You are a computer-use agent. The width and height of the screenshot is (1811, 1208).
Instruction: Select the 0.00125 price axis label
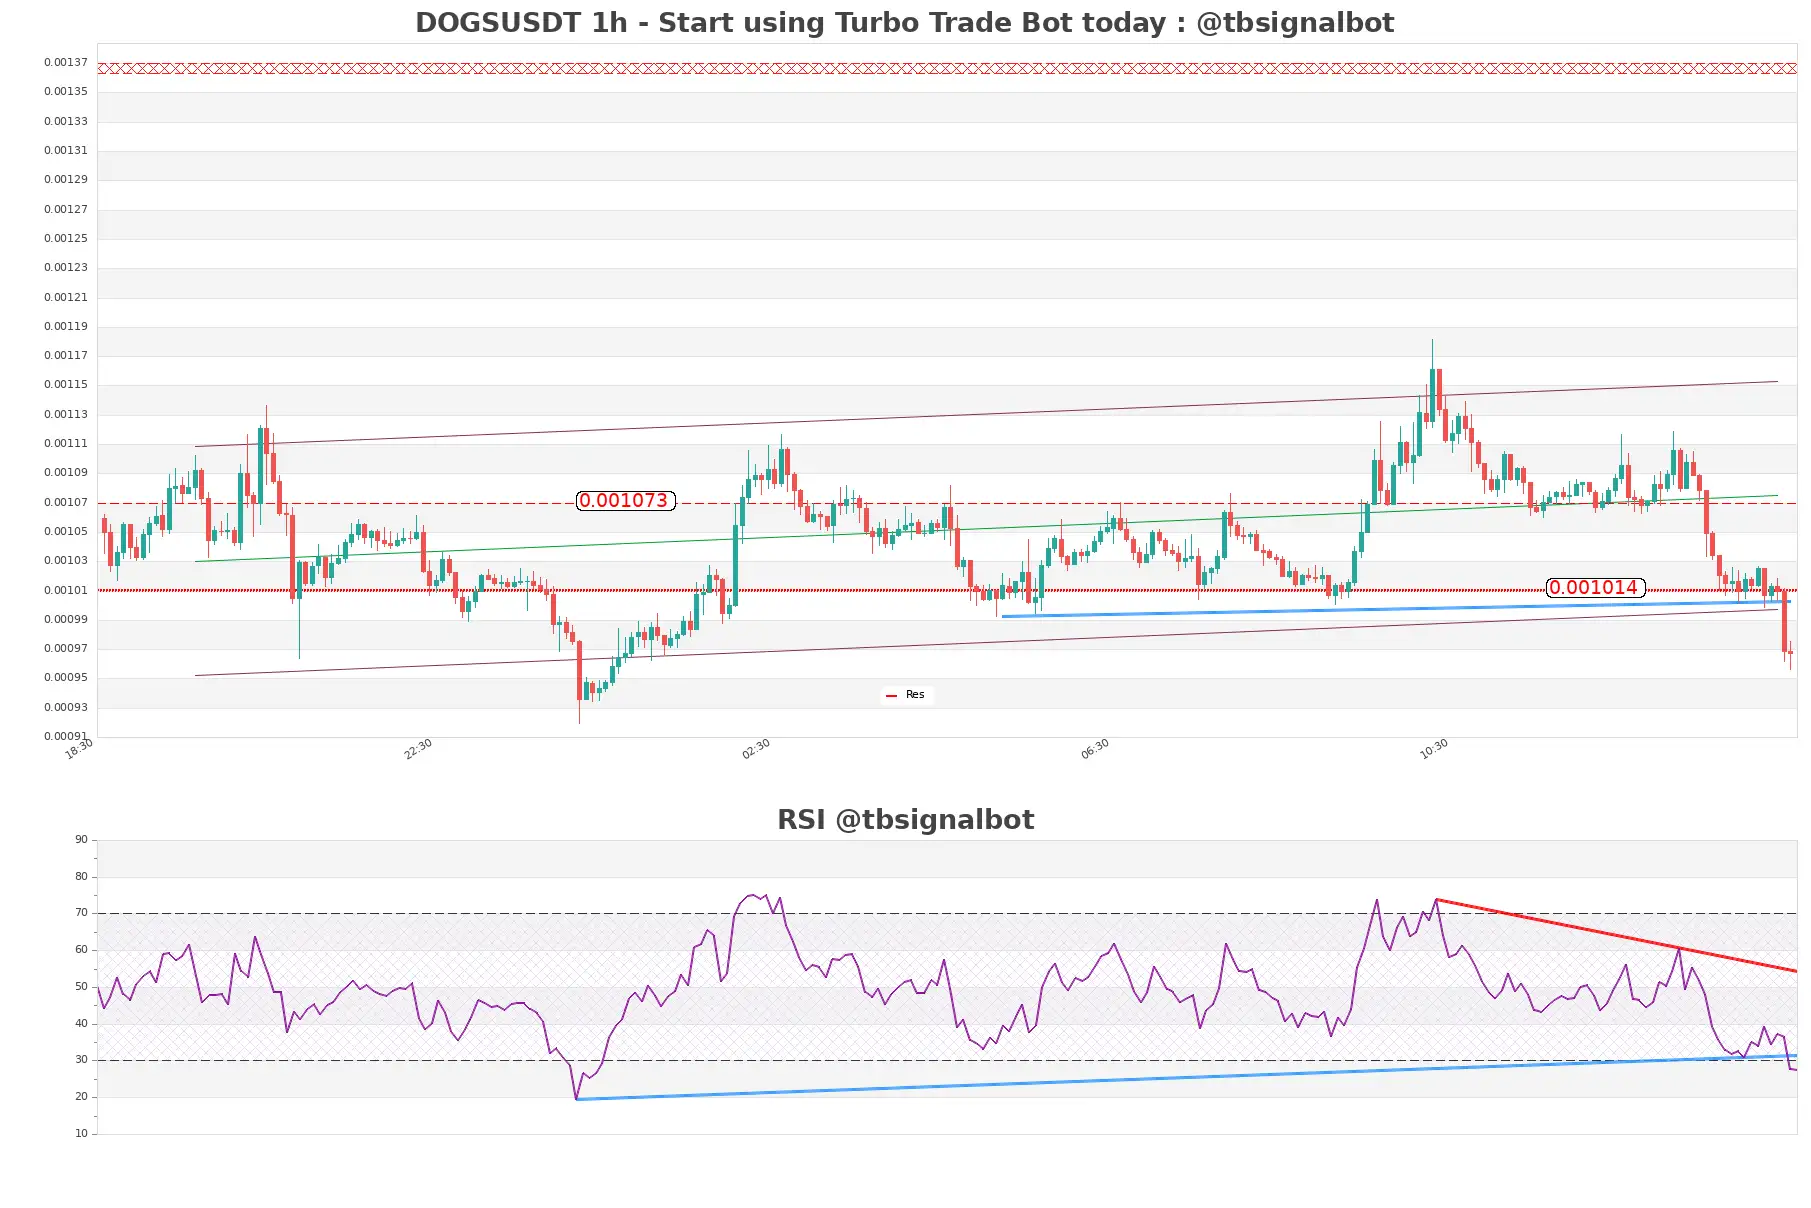click(x=65, y=238)
